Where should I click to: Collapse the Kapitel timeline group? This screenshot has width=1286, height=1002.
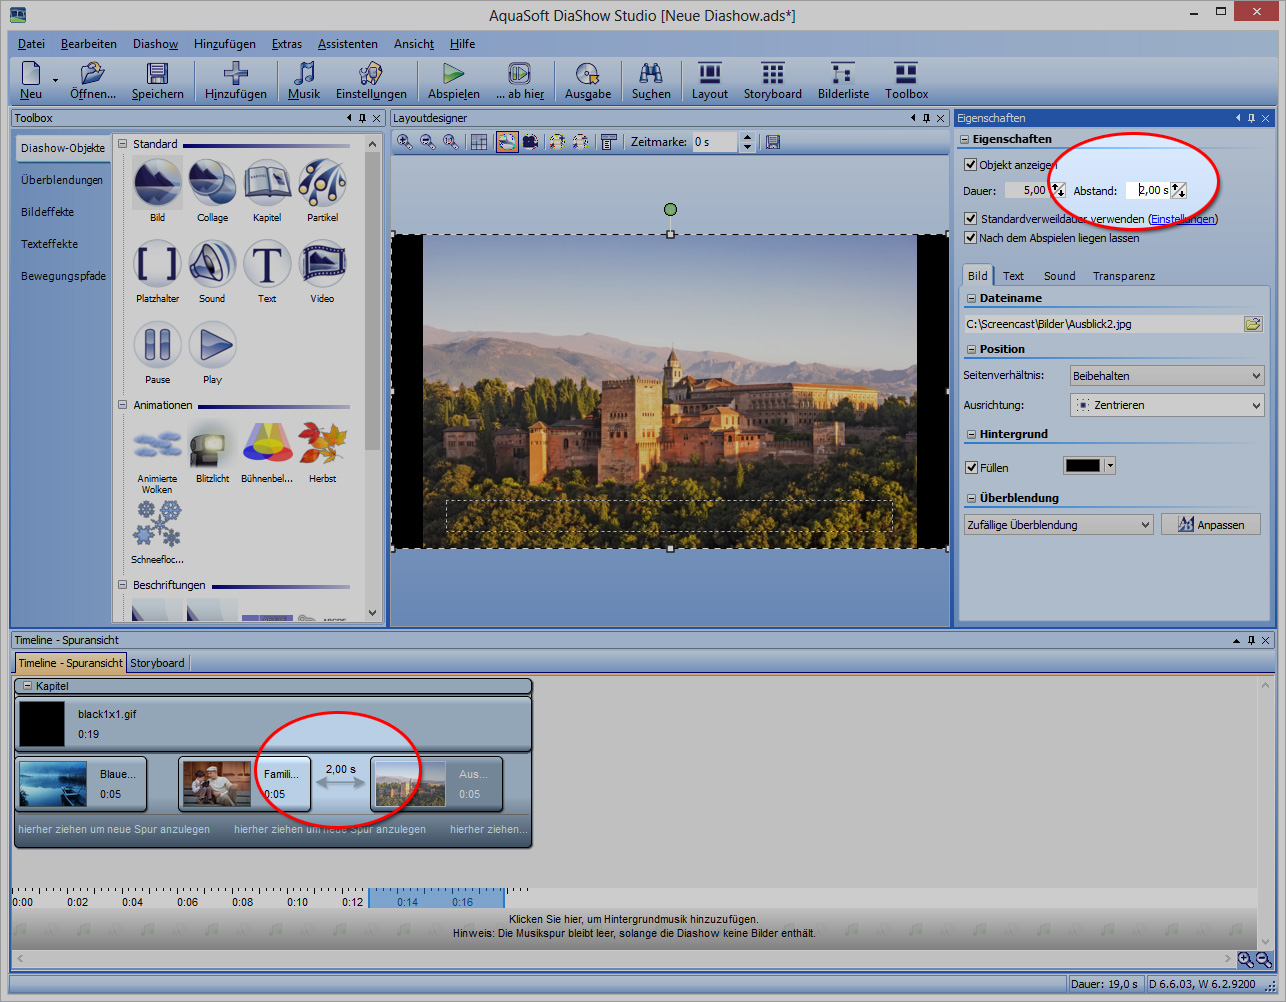[x=28, y=686]
